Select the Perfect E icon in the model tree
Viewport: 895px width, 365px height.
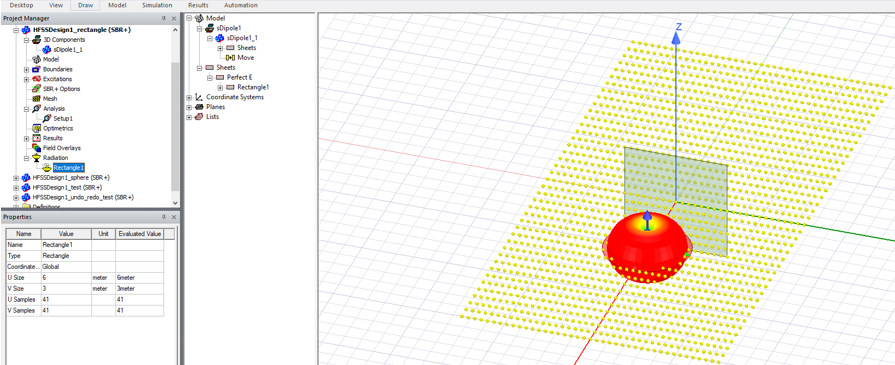pos(220,77)
